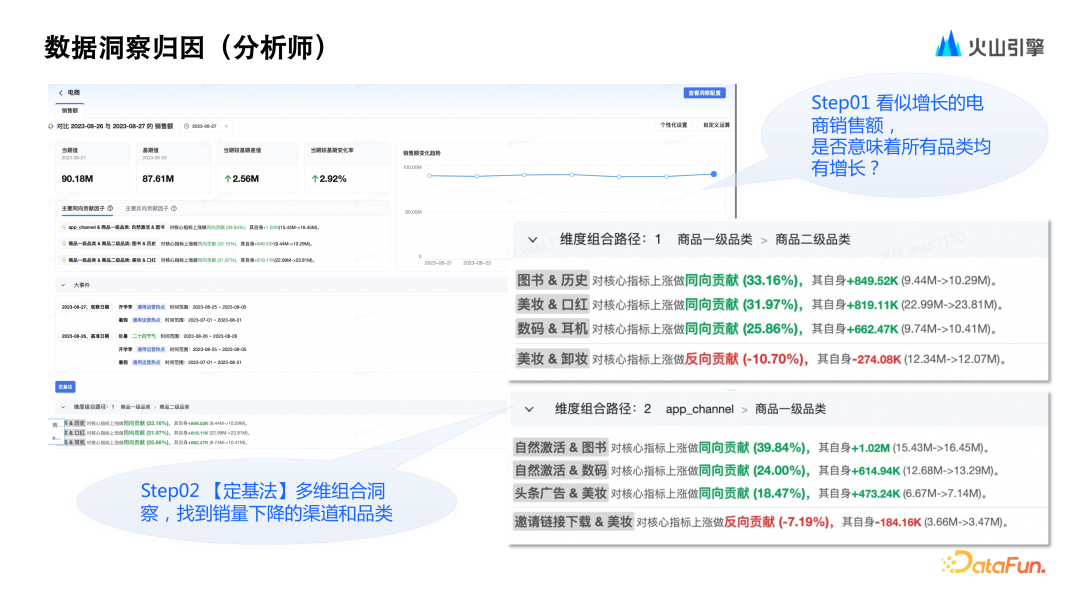
Task: Click the last data point on trend chart
Action: pos(714,174)
